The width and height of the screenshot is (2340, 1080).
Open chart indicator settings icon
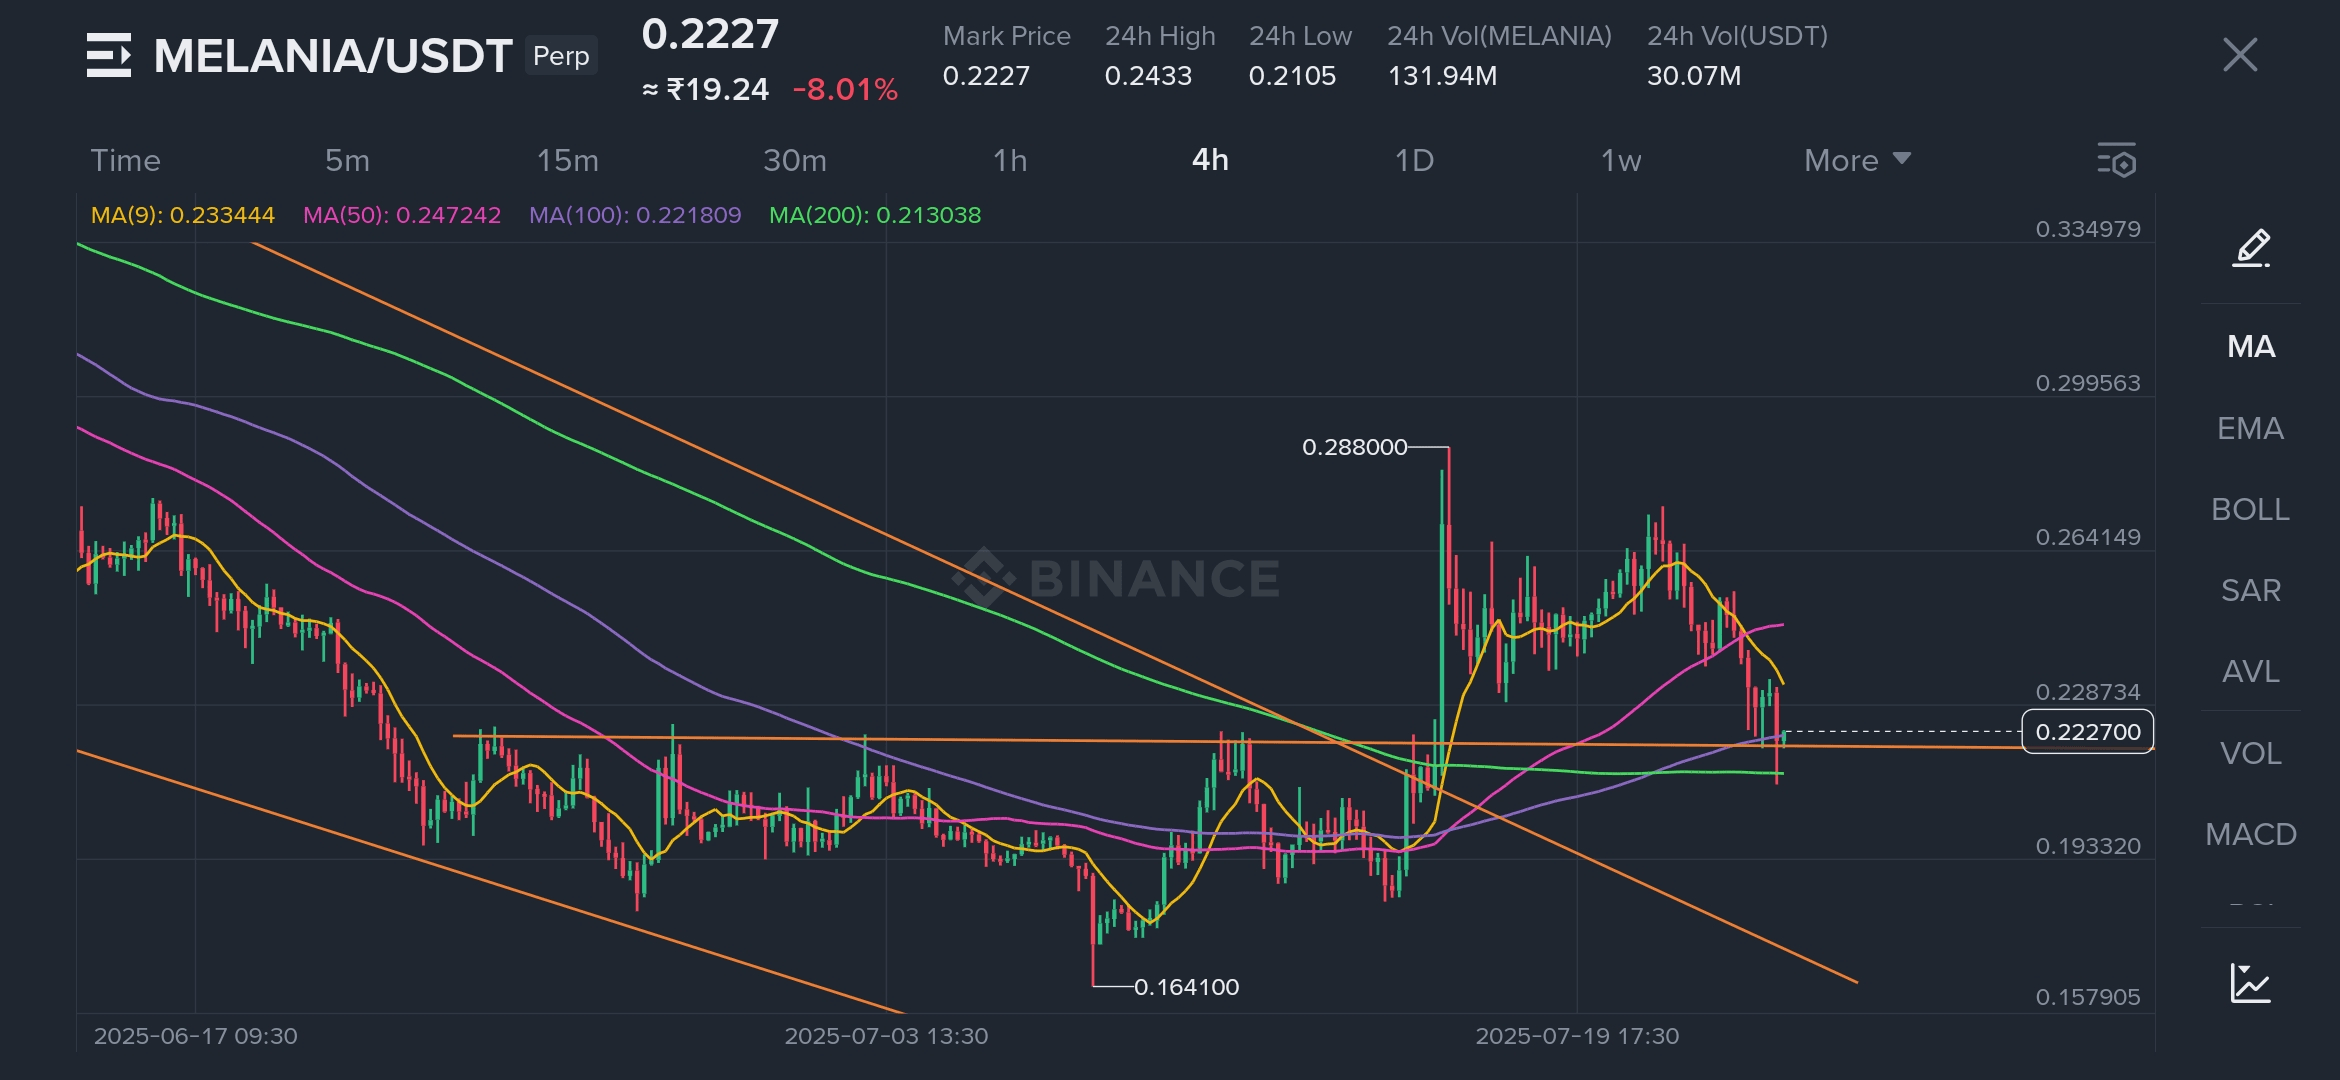click(2116, 160)
